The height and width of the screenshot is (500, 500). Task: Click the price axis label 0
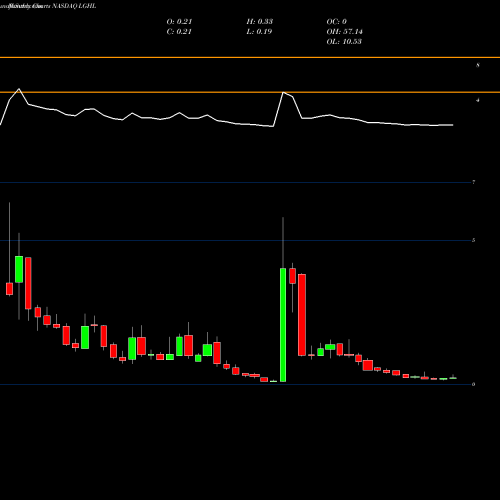click(x=474, y=384)
